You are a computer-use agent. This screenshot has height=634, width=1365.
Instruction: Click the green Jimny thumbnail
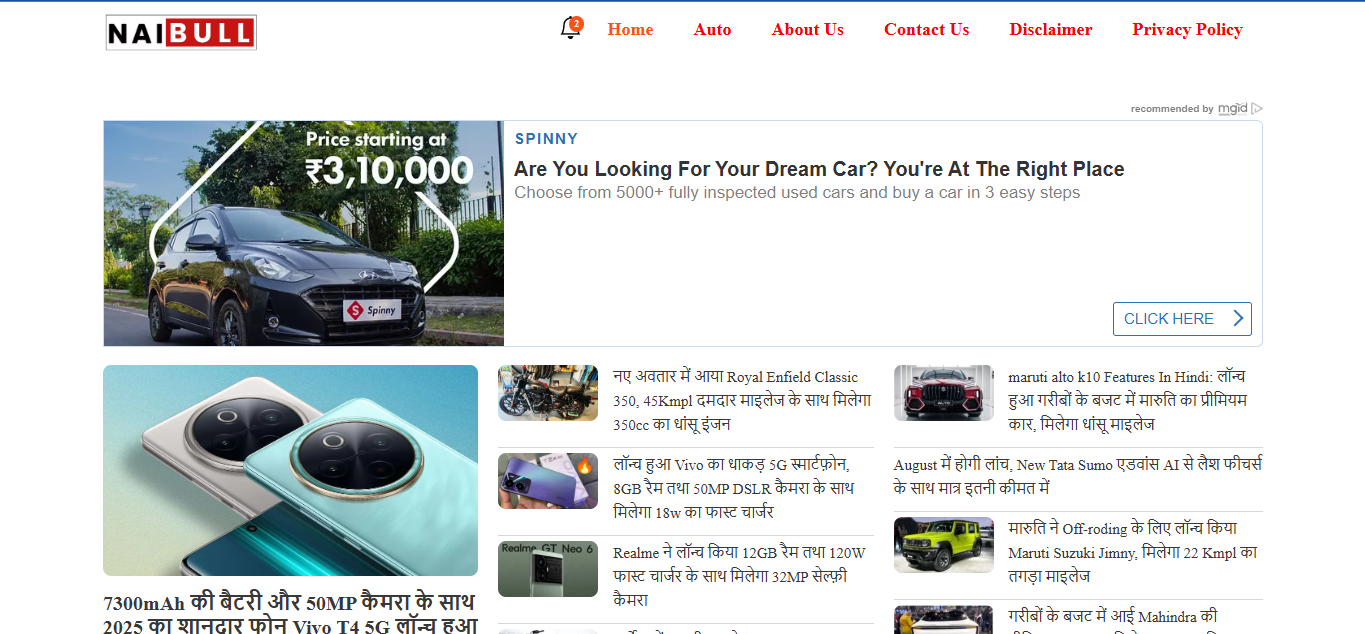[x=944, y=545]
